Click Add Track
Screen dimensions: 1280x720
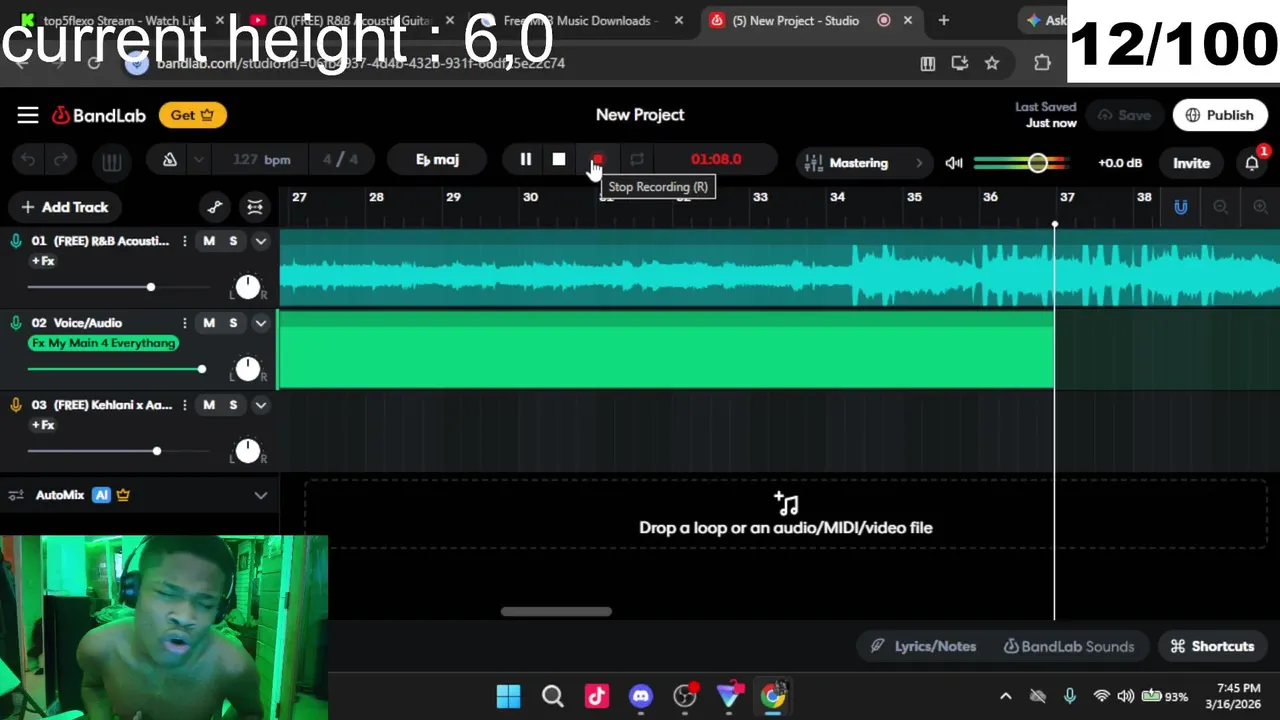click(x=64, y=207)
